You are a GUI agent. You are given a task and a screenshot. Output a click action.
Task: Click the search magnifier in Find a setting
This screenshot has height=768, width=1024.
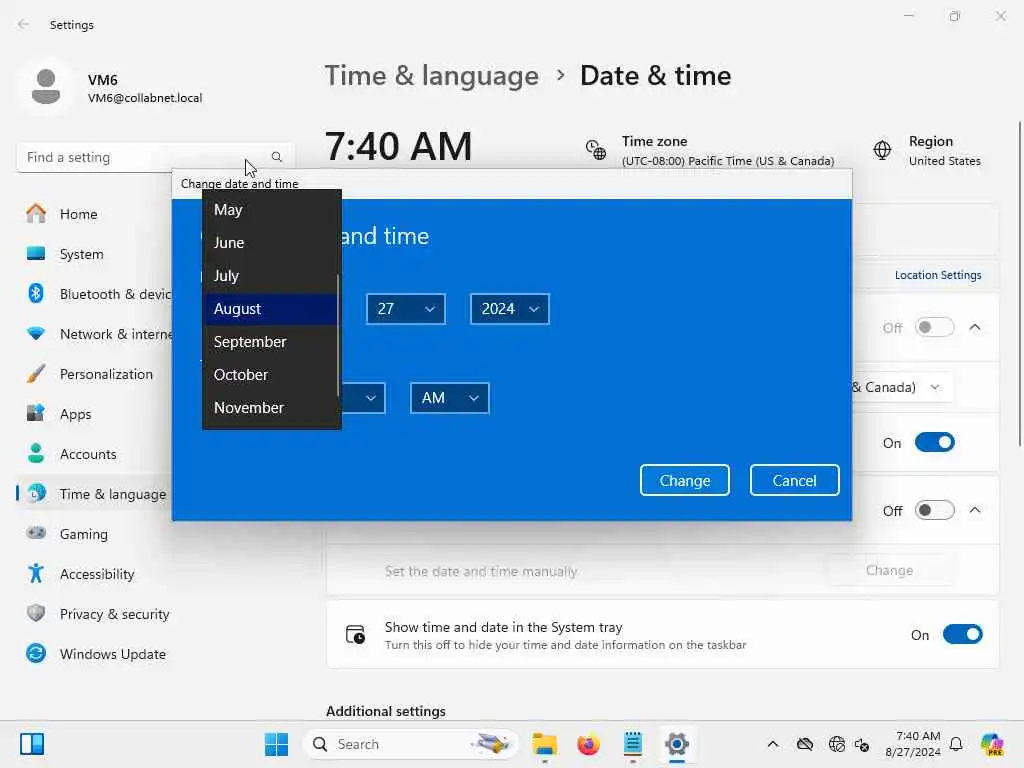[277, 157]
